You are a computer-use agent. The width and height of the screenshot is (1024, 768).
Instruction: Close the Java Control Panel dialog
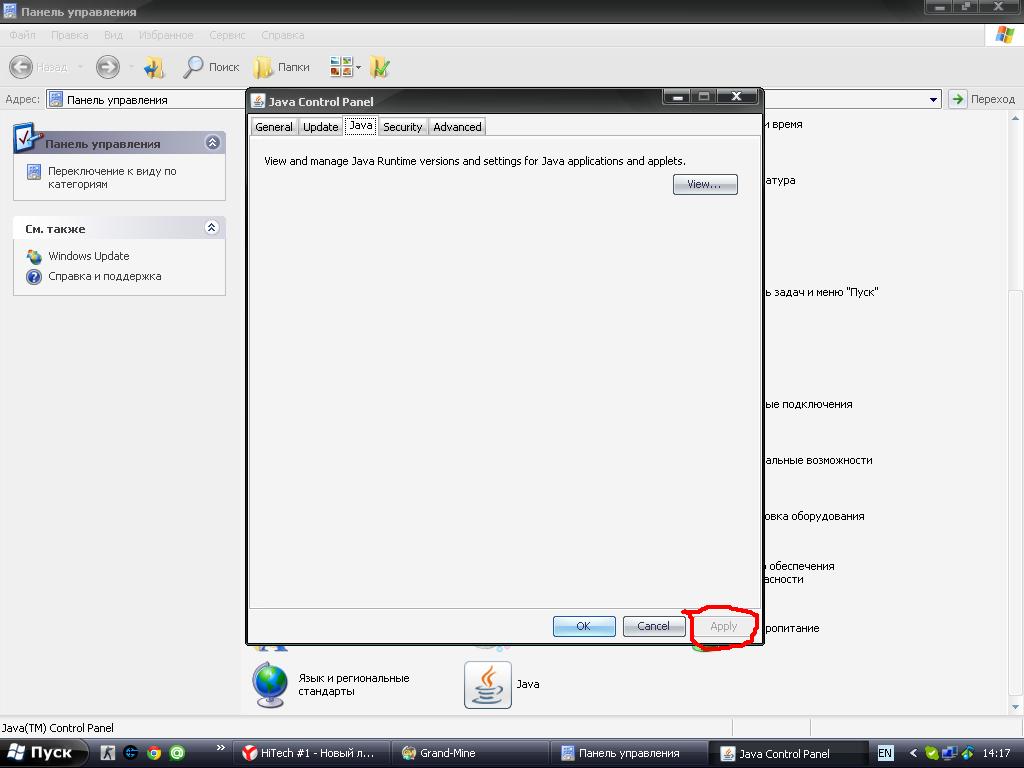click(x=737, y=97)
